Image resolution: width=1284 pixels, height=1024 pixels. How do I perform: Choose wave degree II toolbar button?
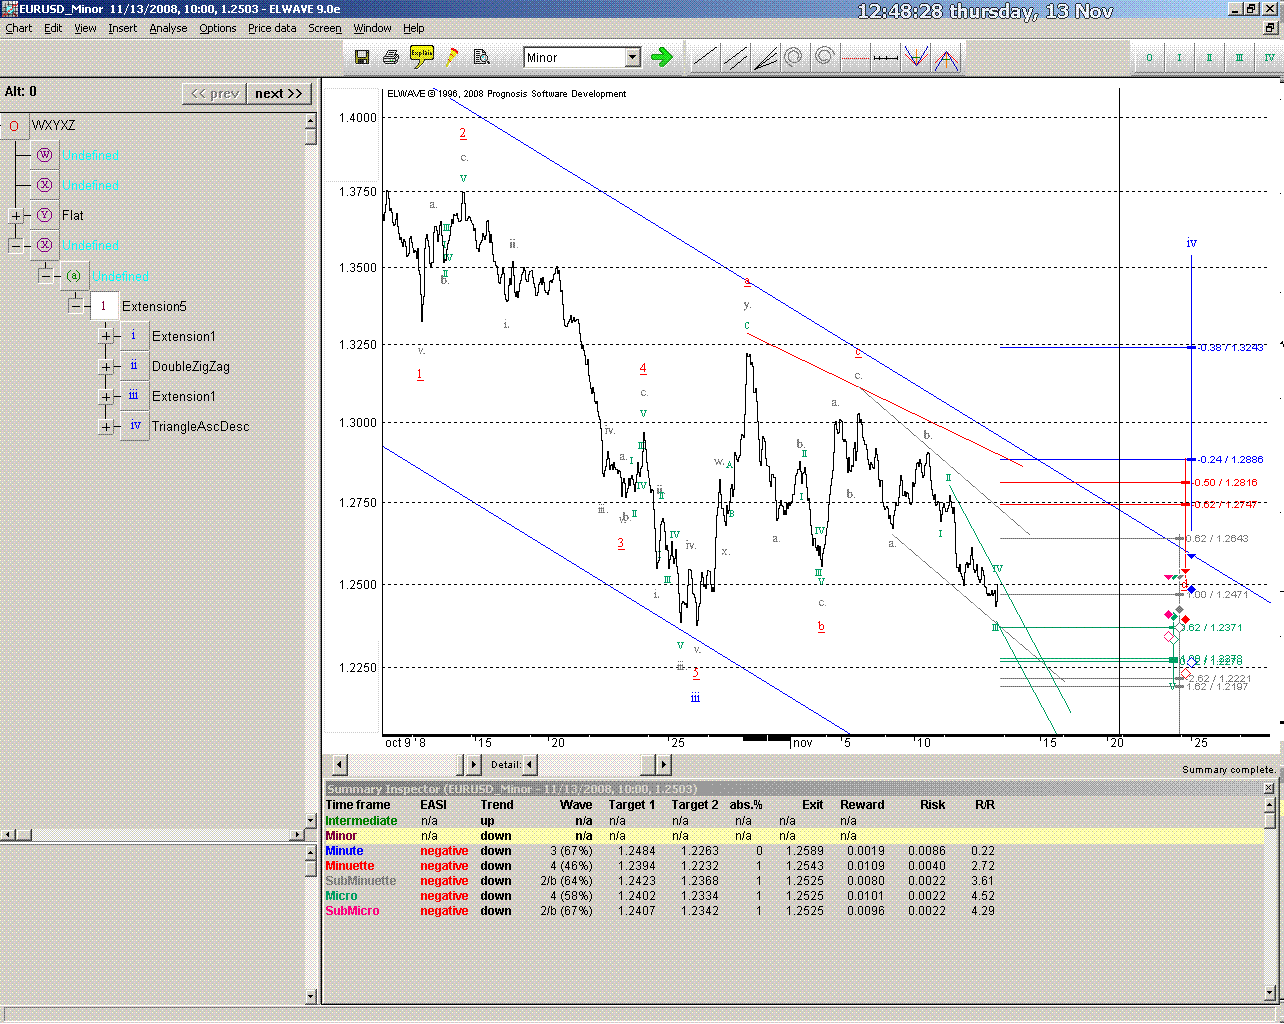1209,58
